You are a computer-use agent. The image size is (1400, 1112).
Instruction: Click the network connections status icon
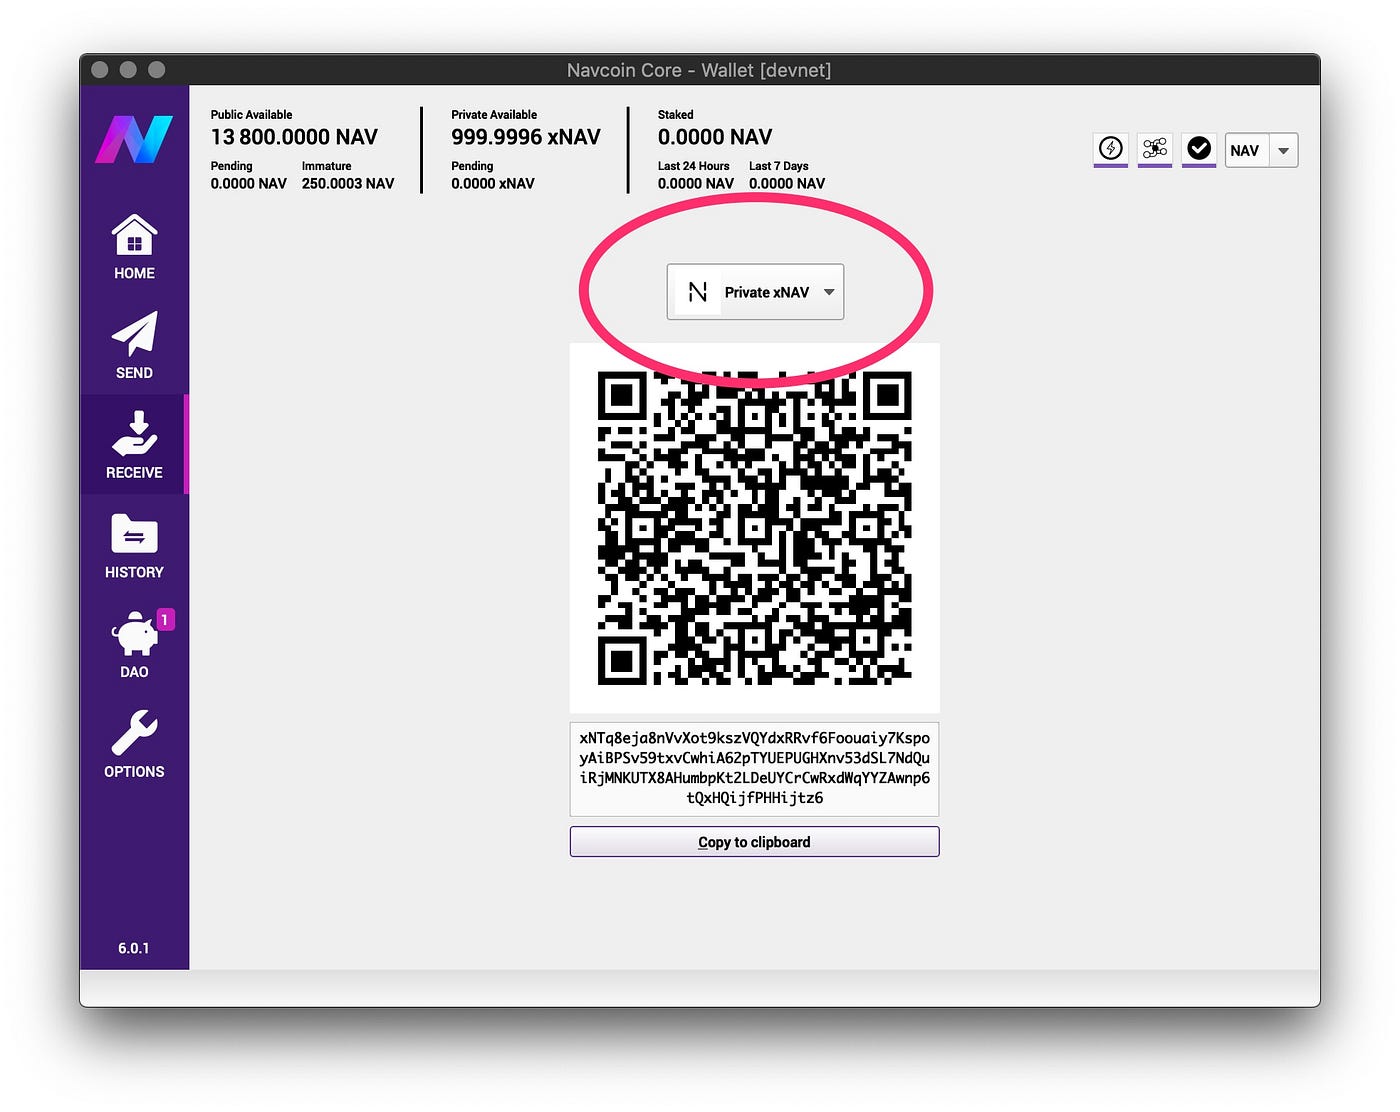click(x=1155, y=149)
